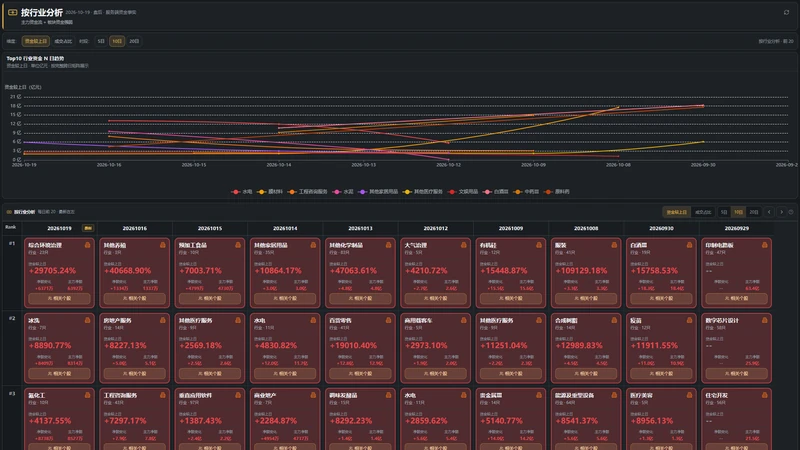The width and height of the screenshot is (800, 450).
Task: Choose the 20日 period in the top filter bar
Action: pos(134,41)
